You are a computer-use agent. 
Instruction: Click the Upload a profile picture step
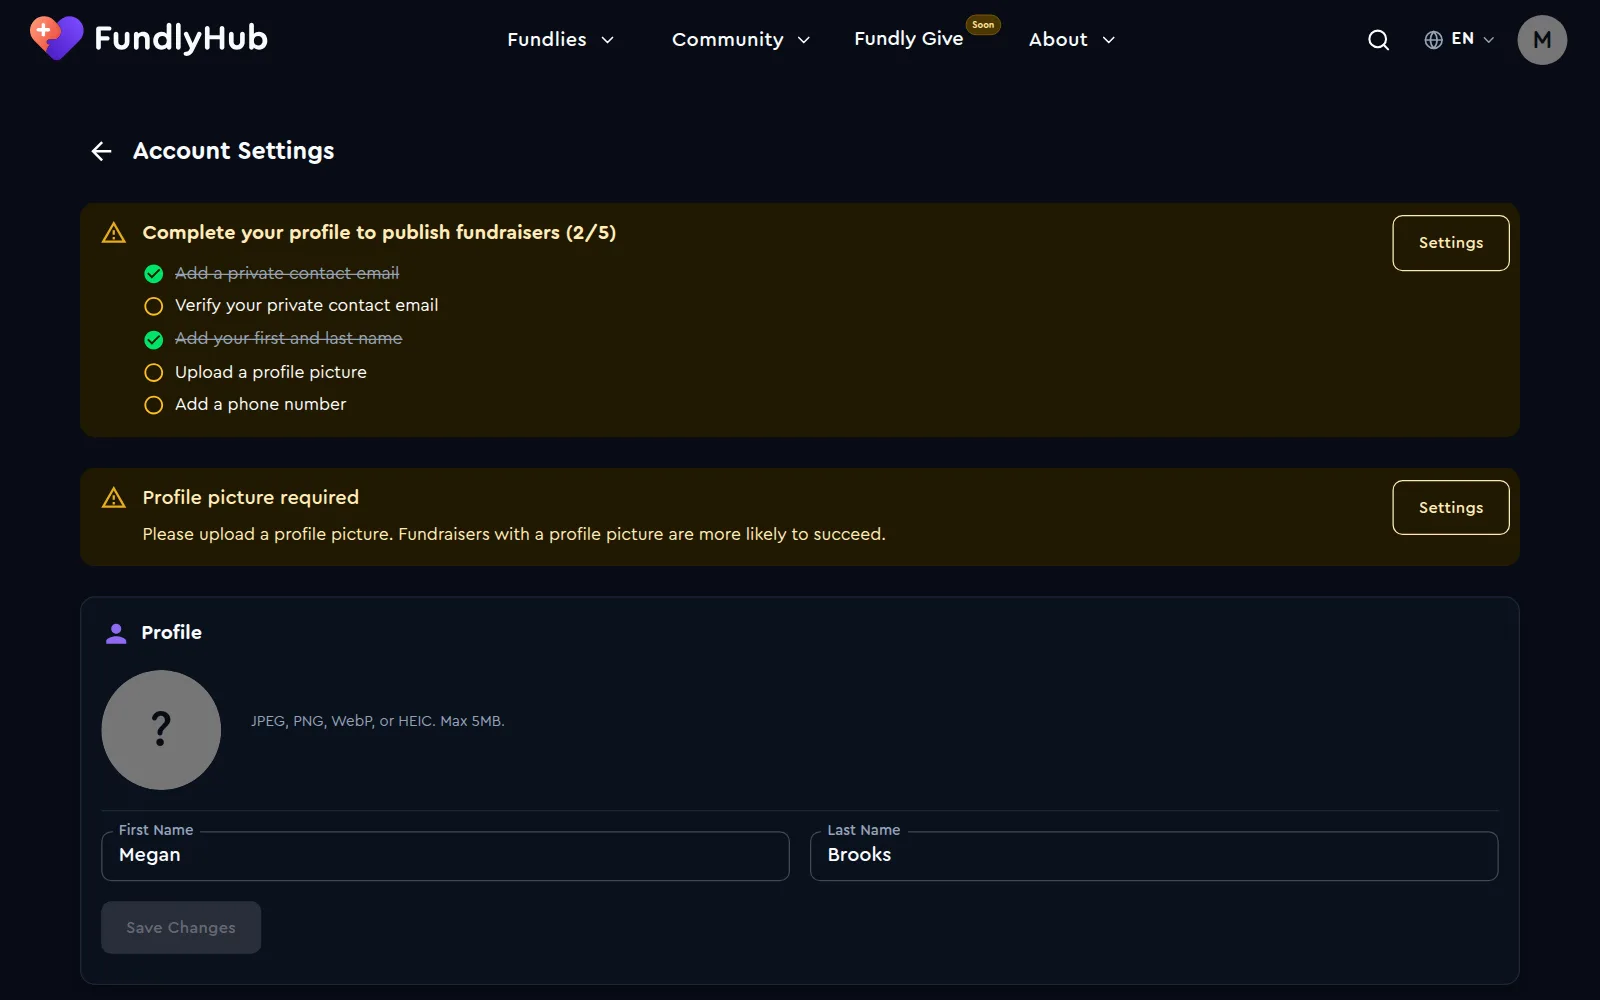271,373
